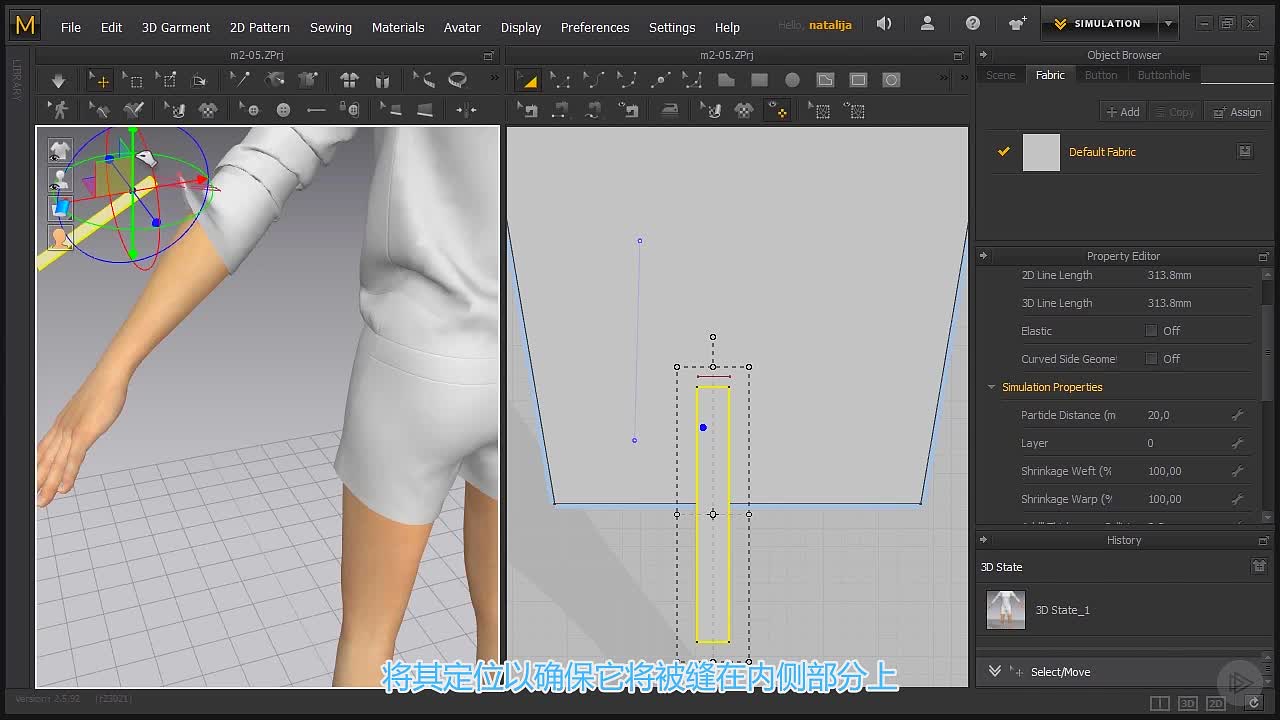1280x720 pixels.
Task: Select the Internal Circle tool
Action: 891,80
